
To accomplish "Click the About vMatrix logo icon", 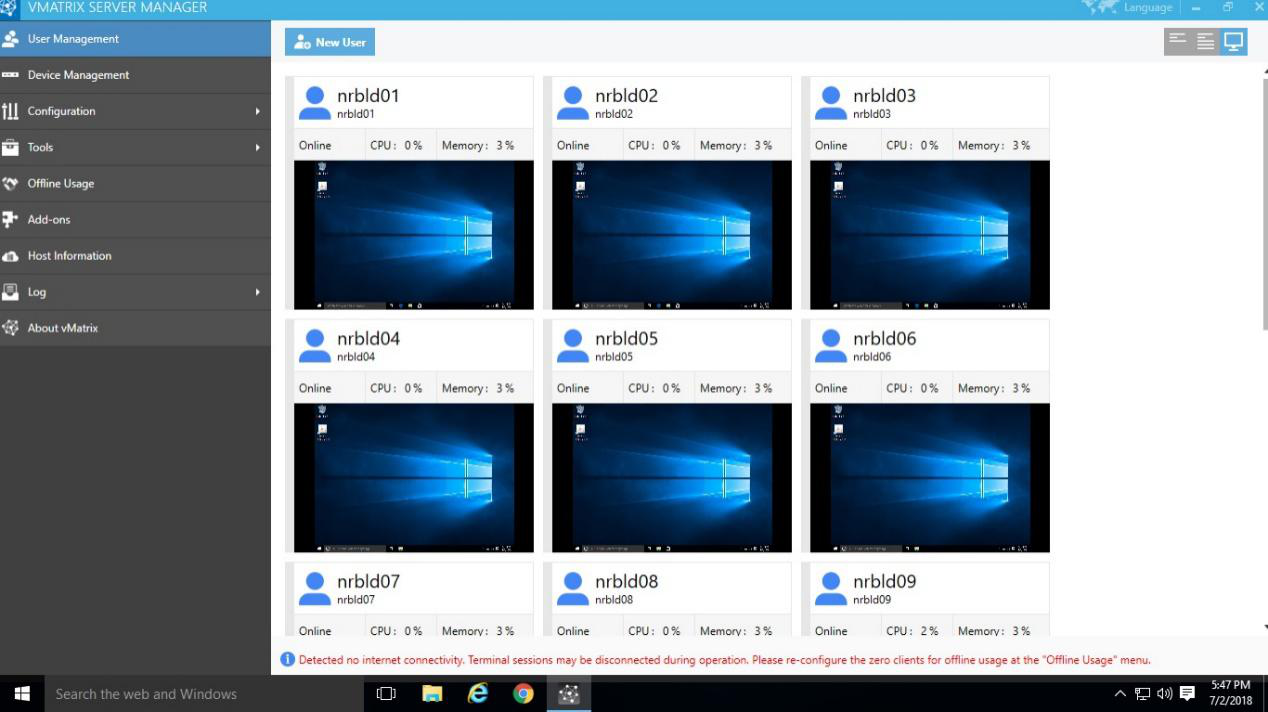I will click(x=10, y=328).
